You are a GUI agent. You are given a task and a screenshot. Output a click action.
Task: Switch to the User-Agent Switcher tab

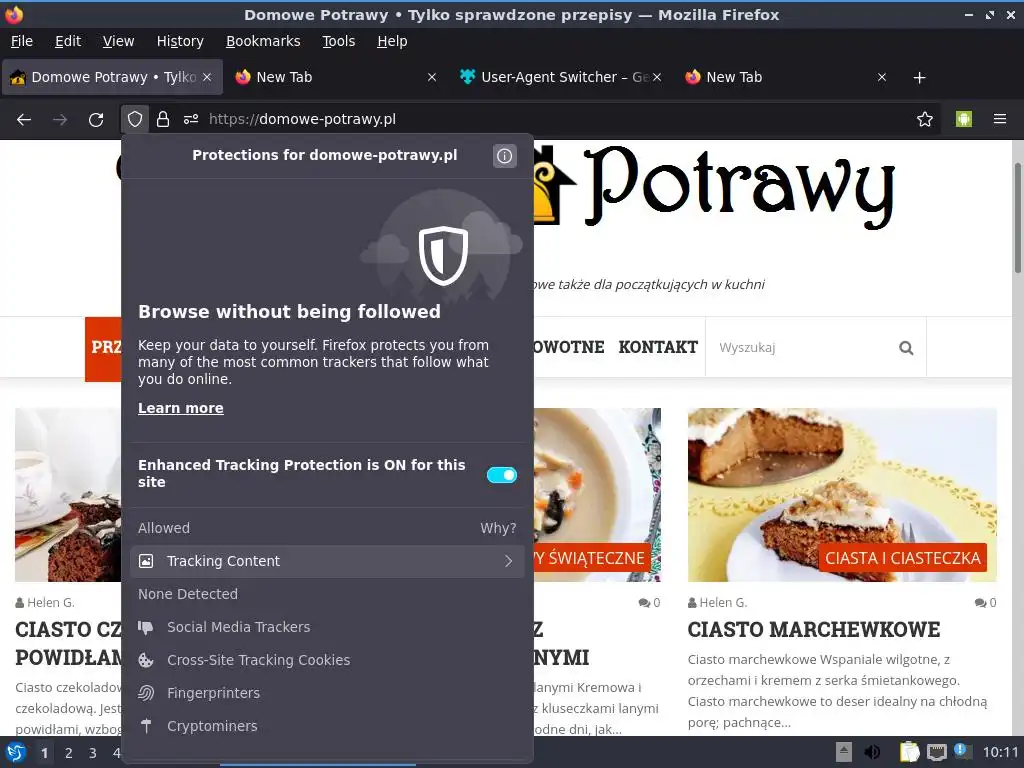561,77
